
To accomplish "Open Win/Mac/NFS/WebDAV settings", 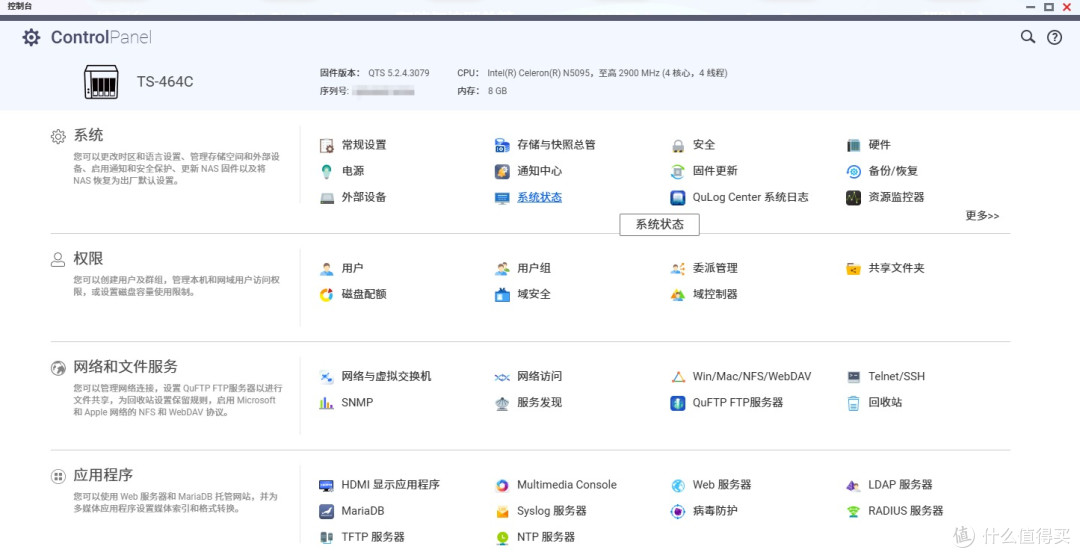I will [x=751, y=376].
